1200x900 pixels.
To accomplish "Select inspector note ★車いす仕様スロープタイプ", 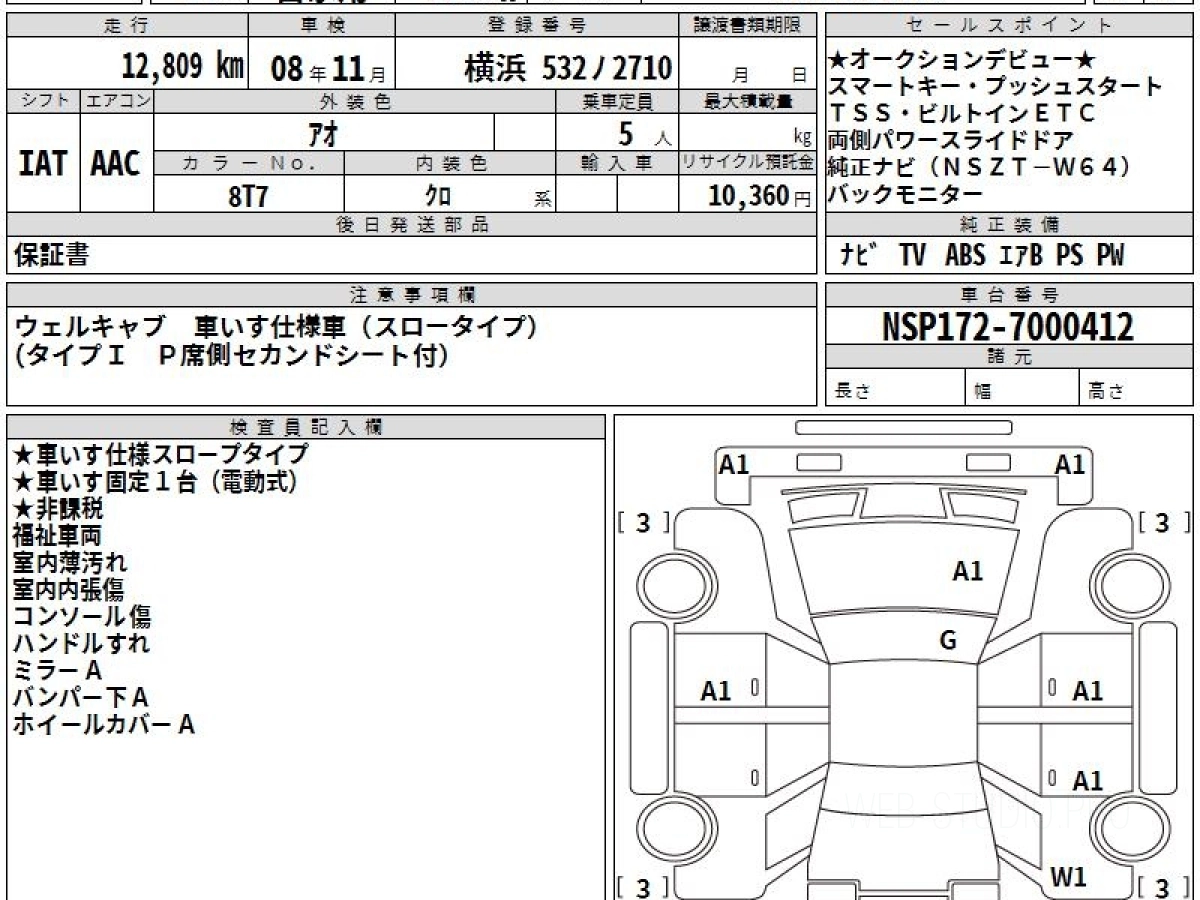I will click(x=161, y=454).
